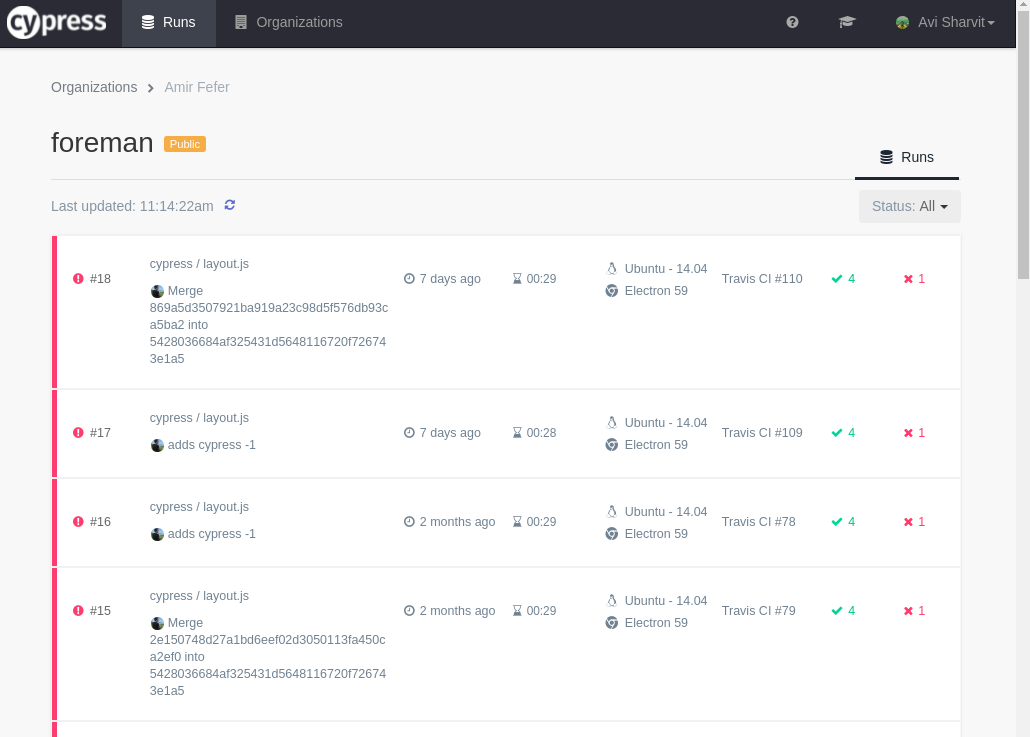Click Travis CI #78 text
1030x737 pixels.
pyautogui.click(x=758, y=522)
